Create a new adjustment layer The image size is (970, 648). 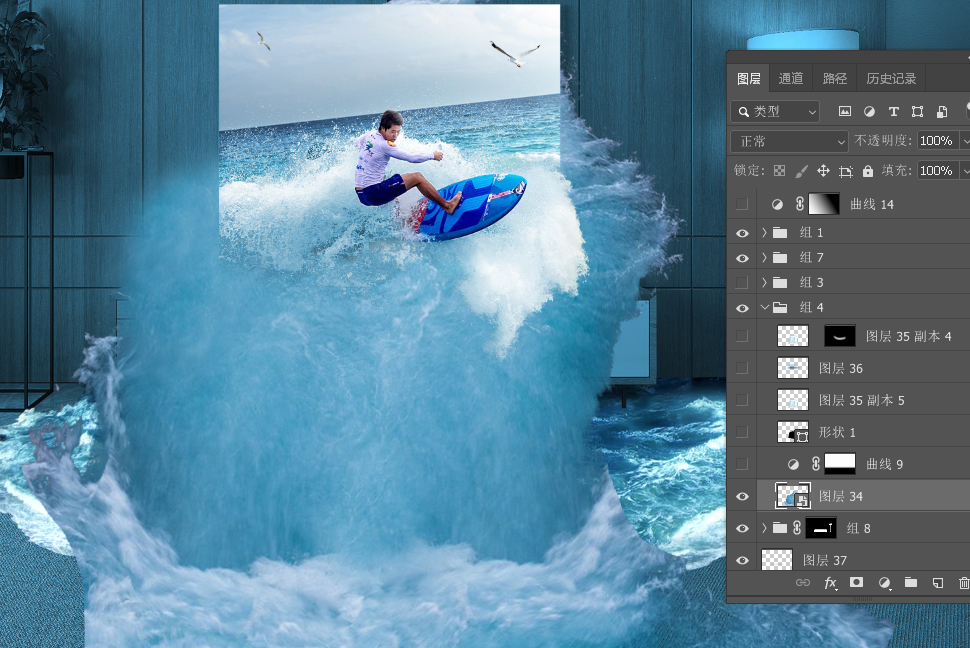[x=884, y=583]
